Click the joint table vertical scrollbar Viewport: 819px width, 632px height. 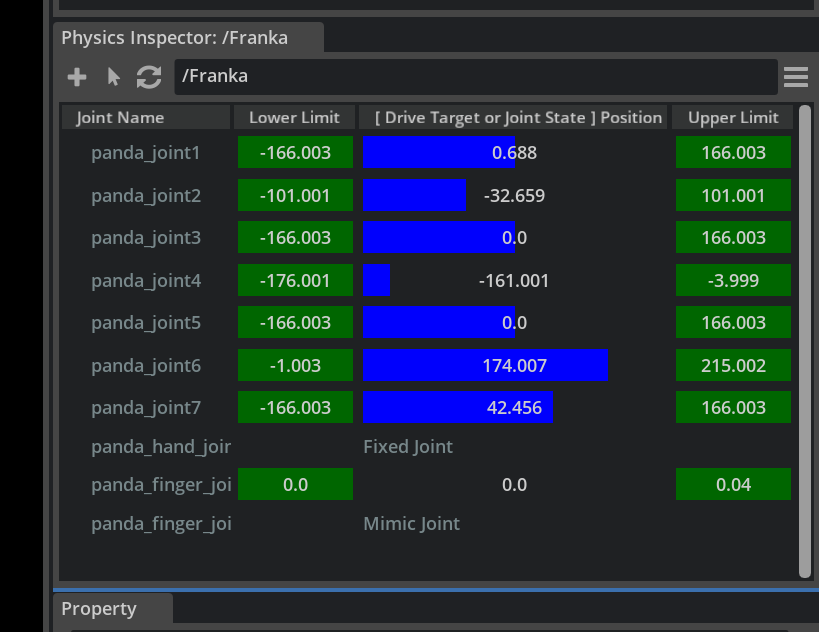(805, 342)
